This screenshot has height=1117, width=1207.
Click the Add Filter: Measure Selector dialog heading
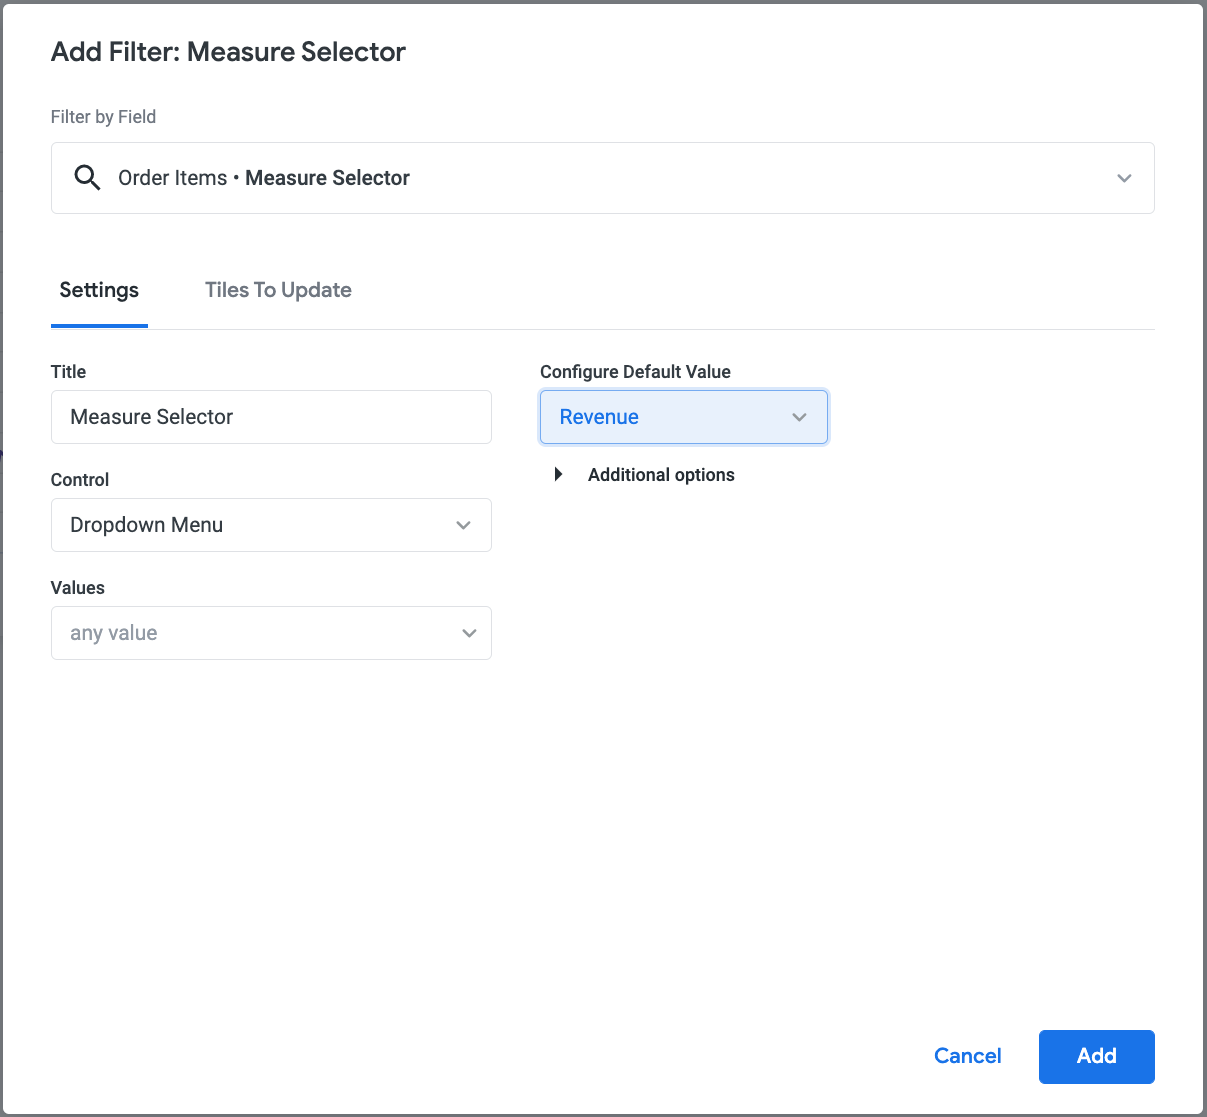tap(228, 51)
